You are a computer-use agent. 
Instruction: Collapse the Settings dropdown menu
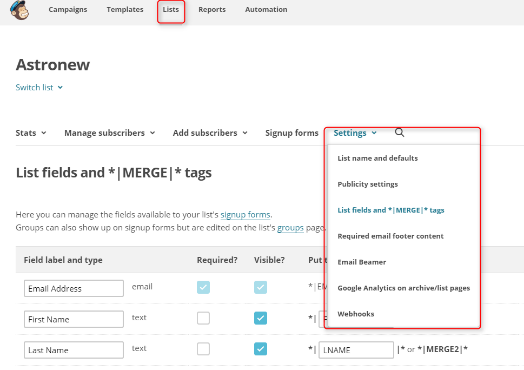pos(355,133)
